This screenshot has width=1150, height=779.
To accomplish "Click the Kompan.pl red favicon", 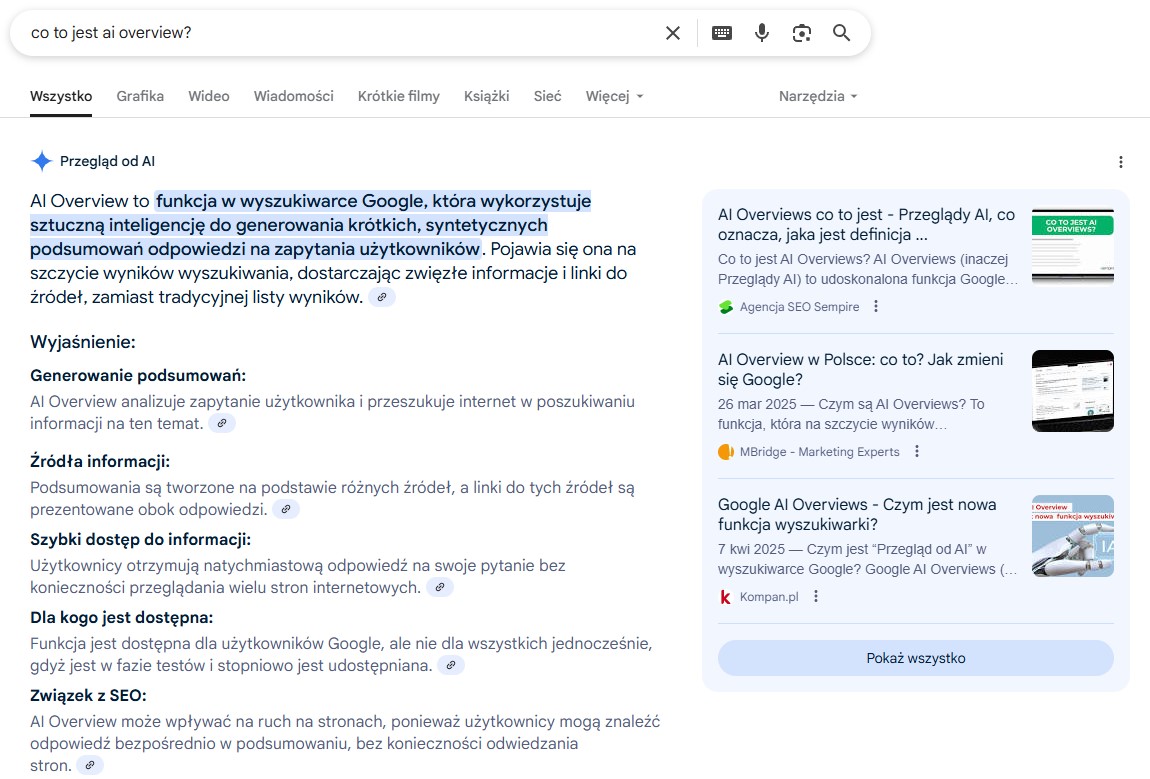I will pos(725,597).
